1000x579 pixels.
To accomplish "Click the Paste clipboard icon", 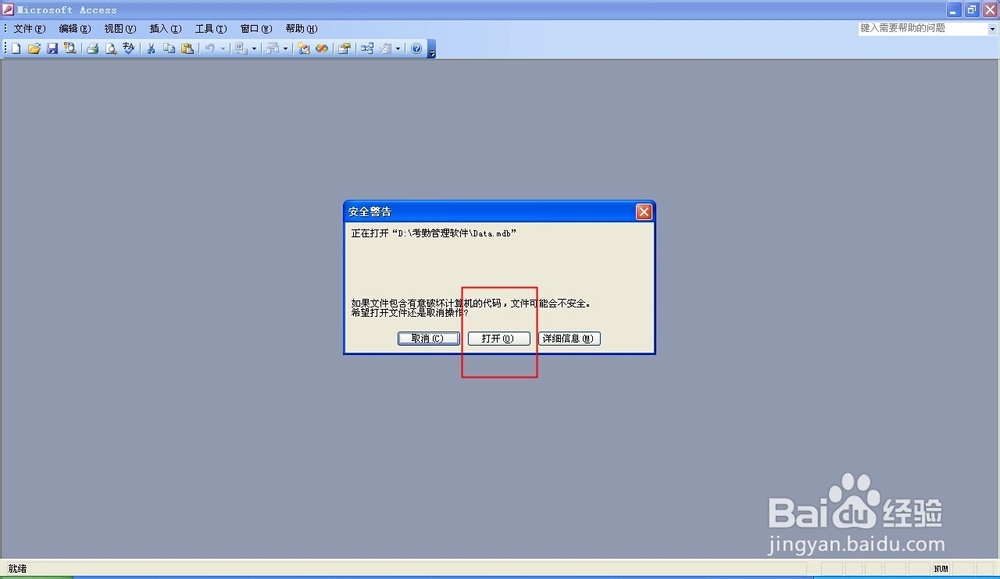I will (187, 48).
